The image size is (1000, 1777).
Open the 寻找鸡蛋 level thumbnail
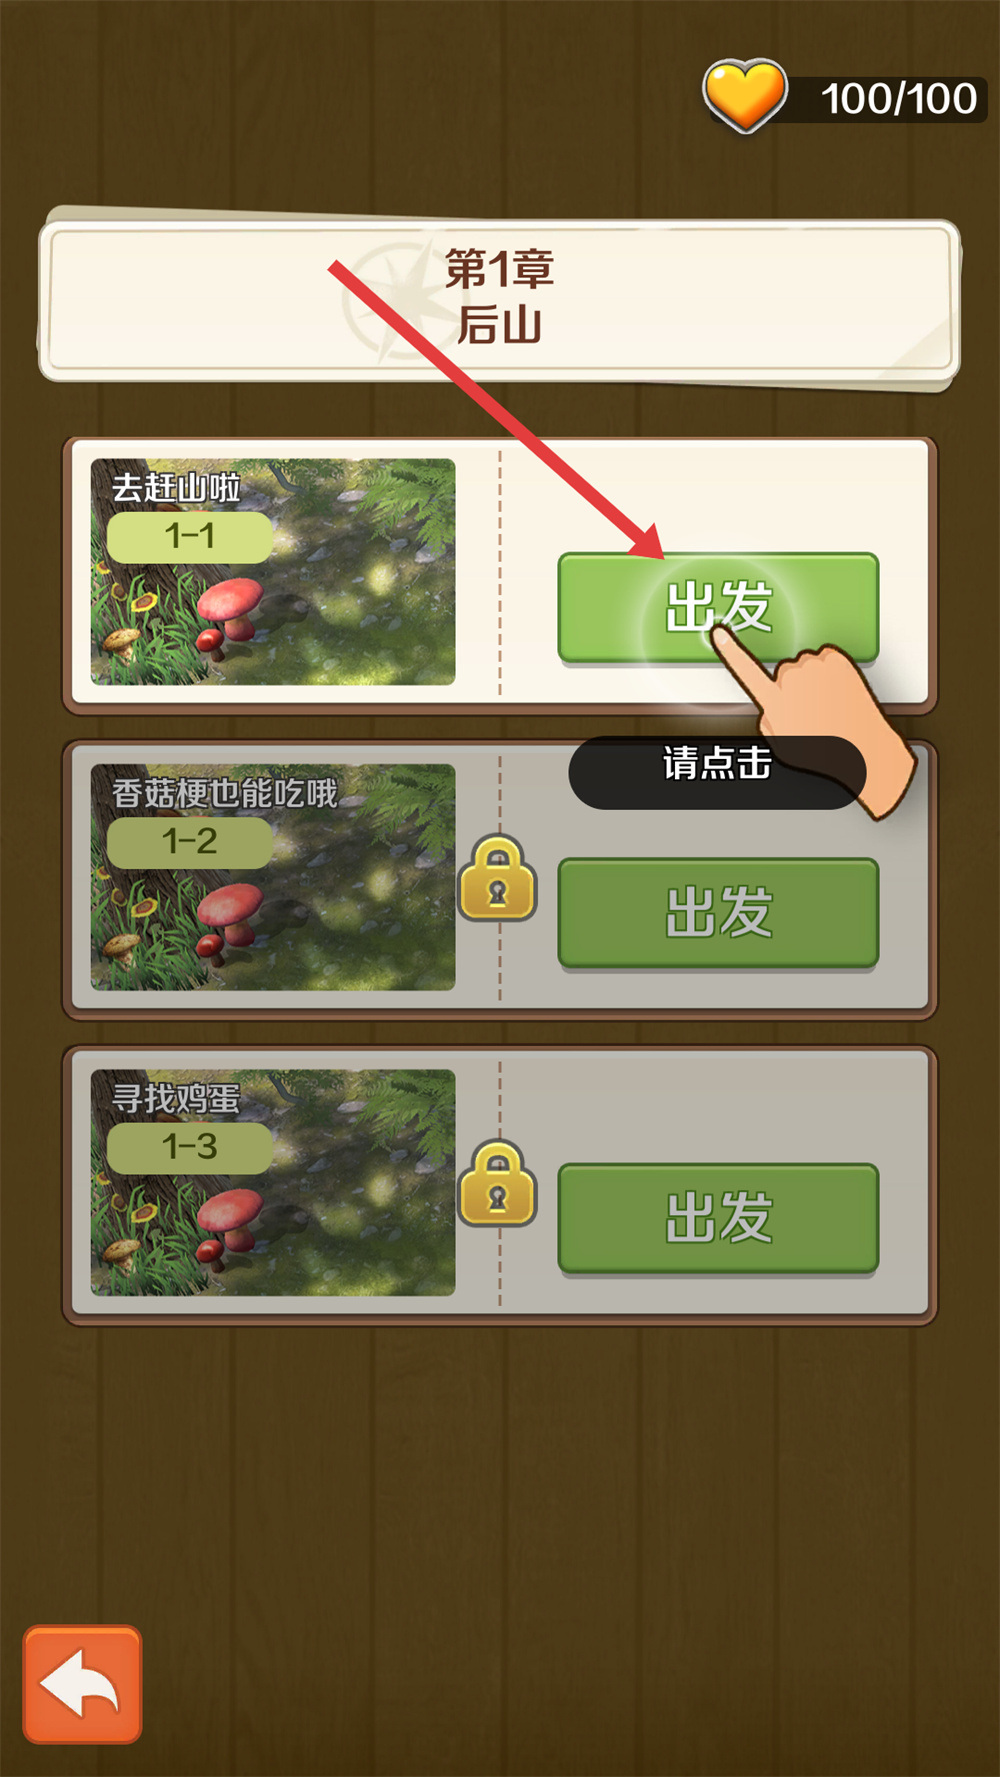[273, 1182]
